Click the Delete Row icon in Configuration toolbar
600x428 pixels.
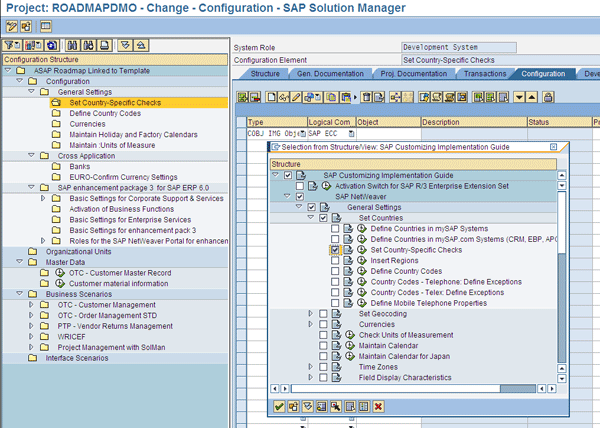pos(255,97)
